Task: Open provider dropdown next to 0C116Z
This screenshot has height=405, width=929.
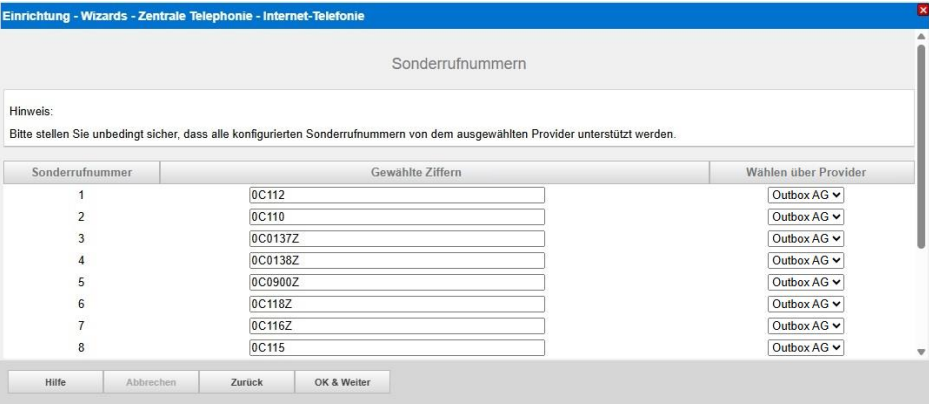Action: (x=806, y=326)
